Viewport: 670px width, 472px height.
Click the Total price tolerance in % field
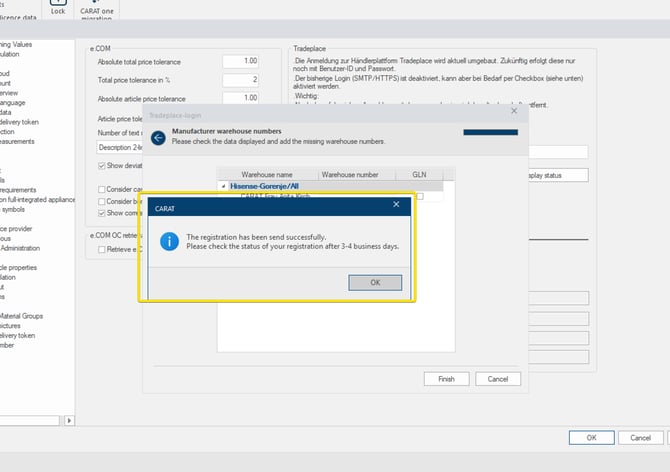[240, 79]
